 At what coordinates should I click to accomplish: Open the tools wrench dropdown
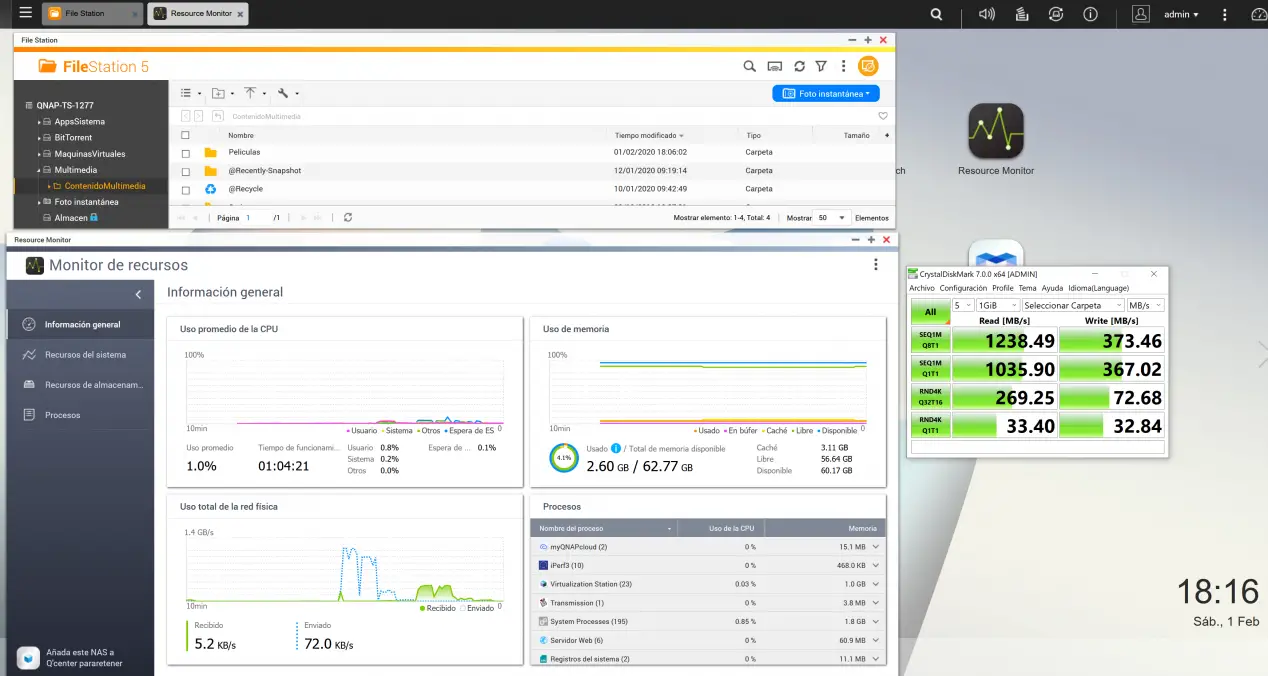pos(288,93)
